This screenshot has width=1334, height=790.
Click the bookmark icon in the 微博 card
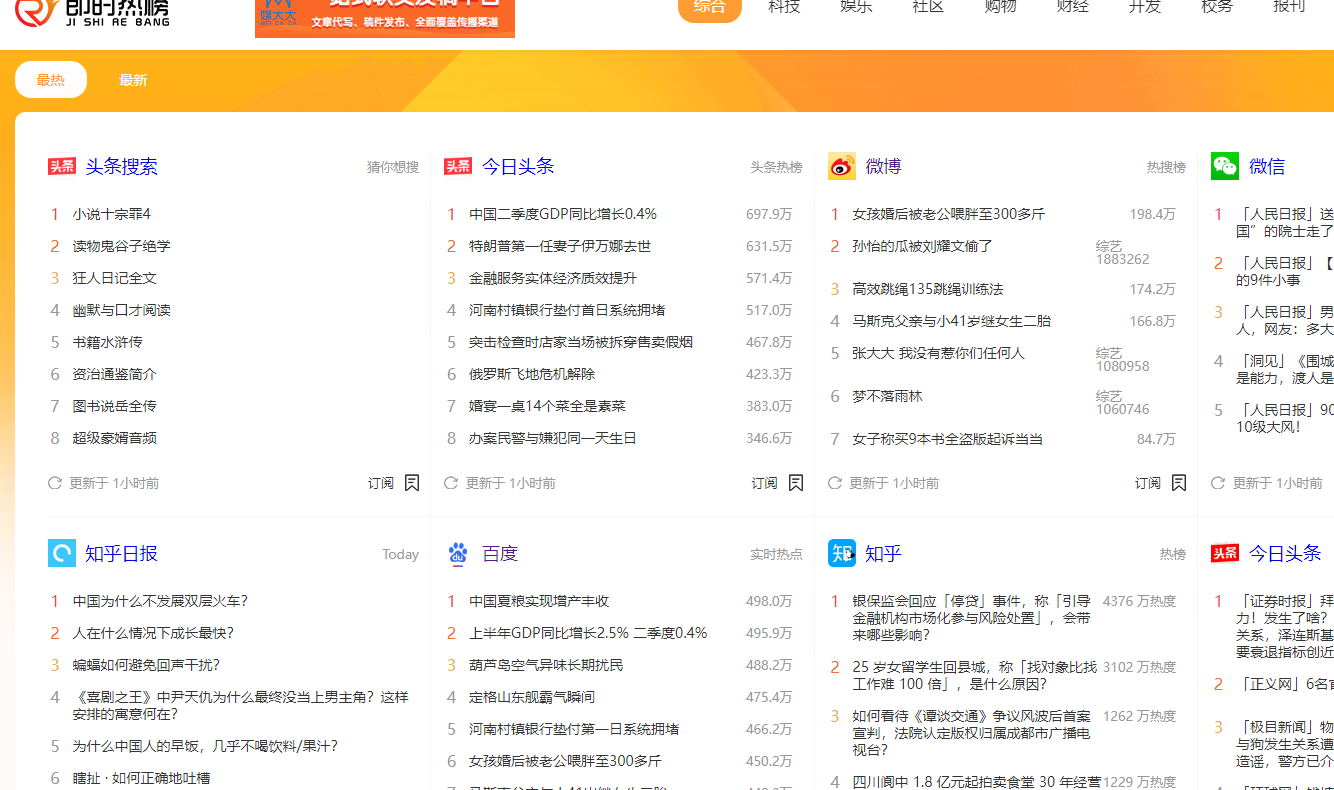pyautogui.click(x=1179, y=483)
